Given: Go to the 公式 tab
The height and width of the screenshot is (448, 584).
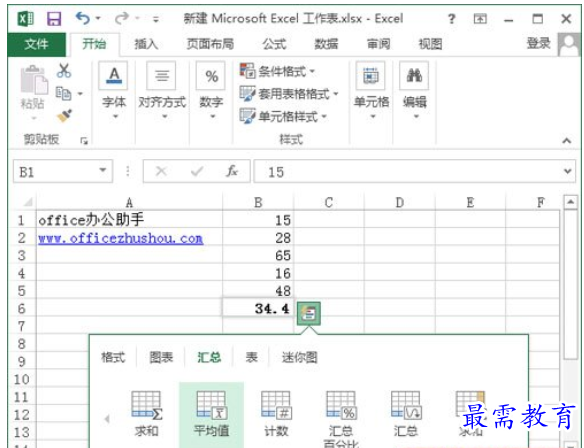Looking at the screenshot, I should tap(274, 44).
